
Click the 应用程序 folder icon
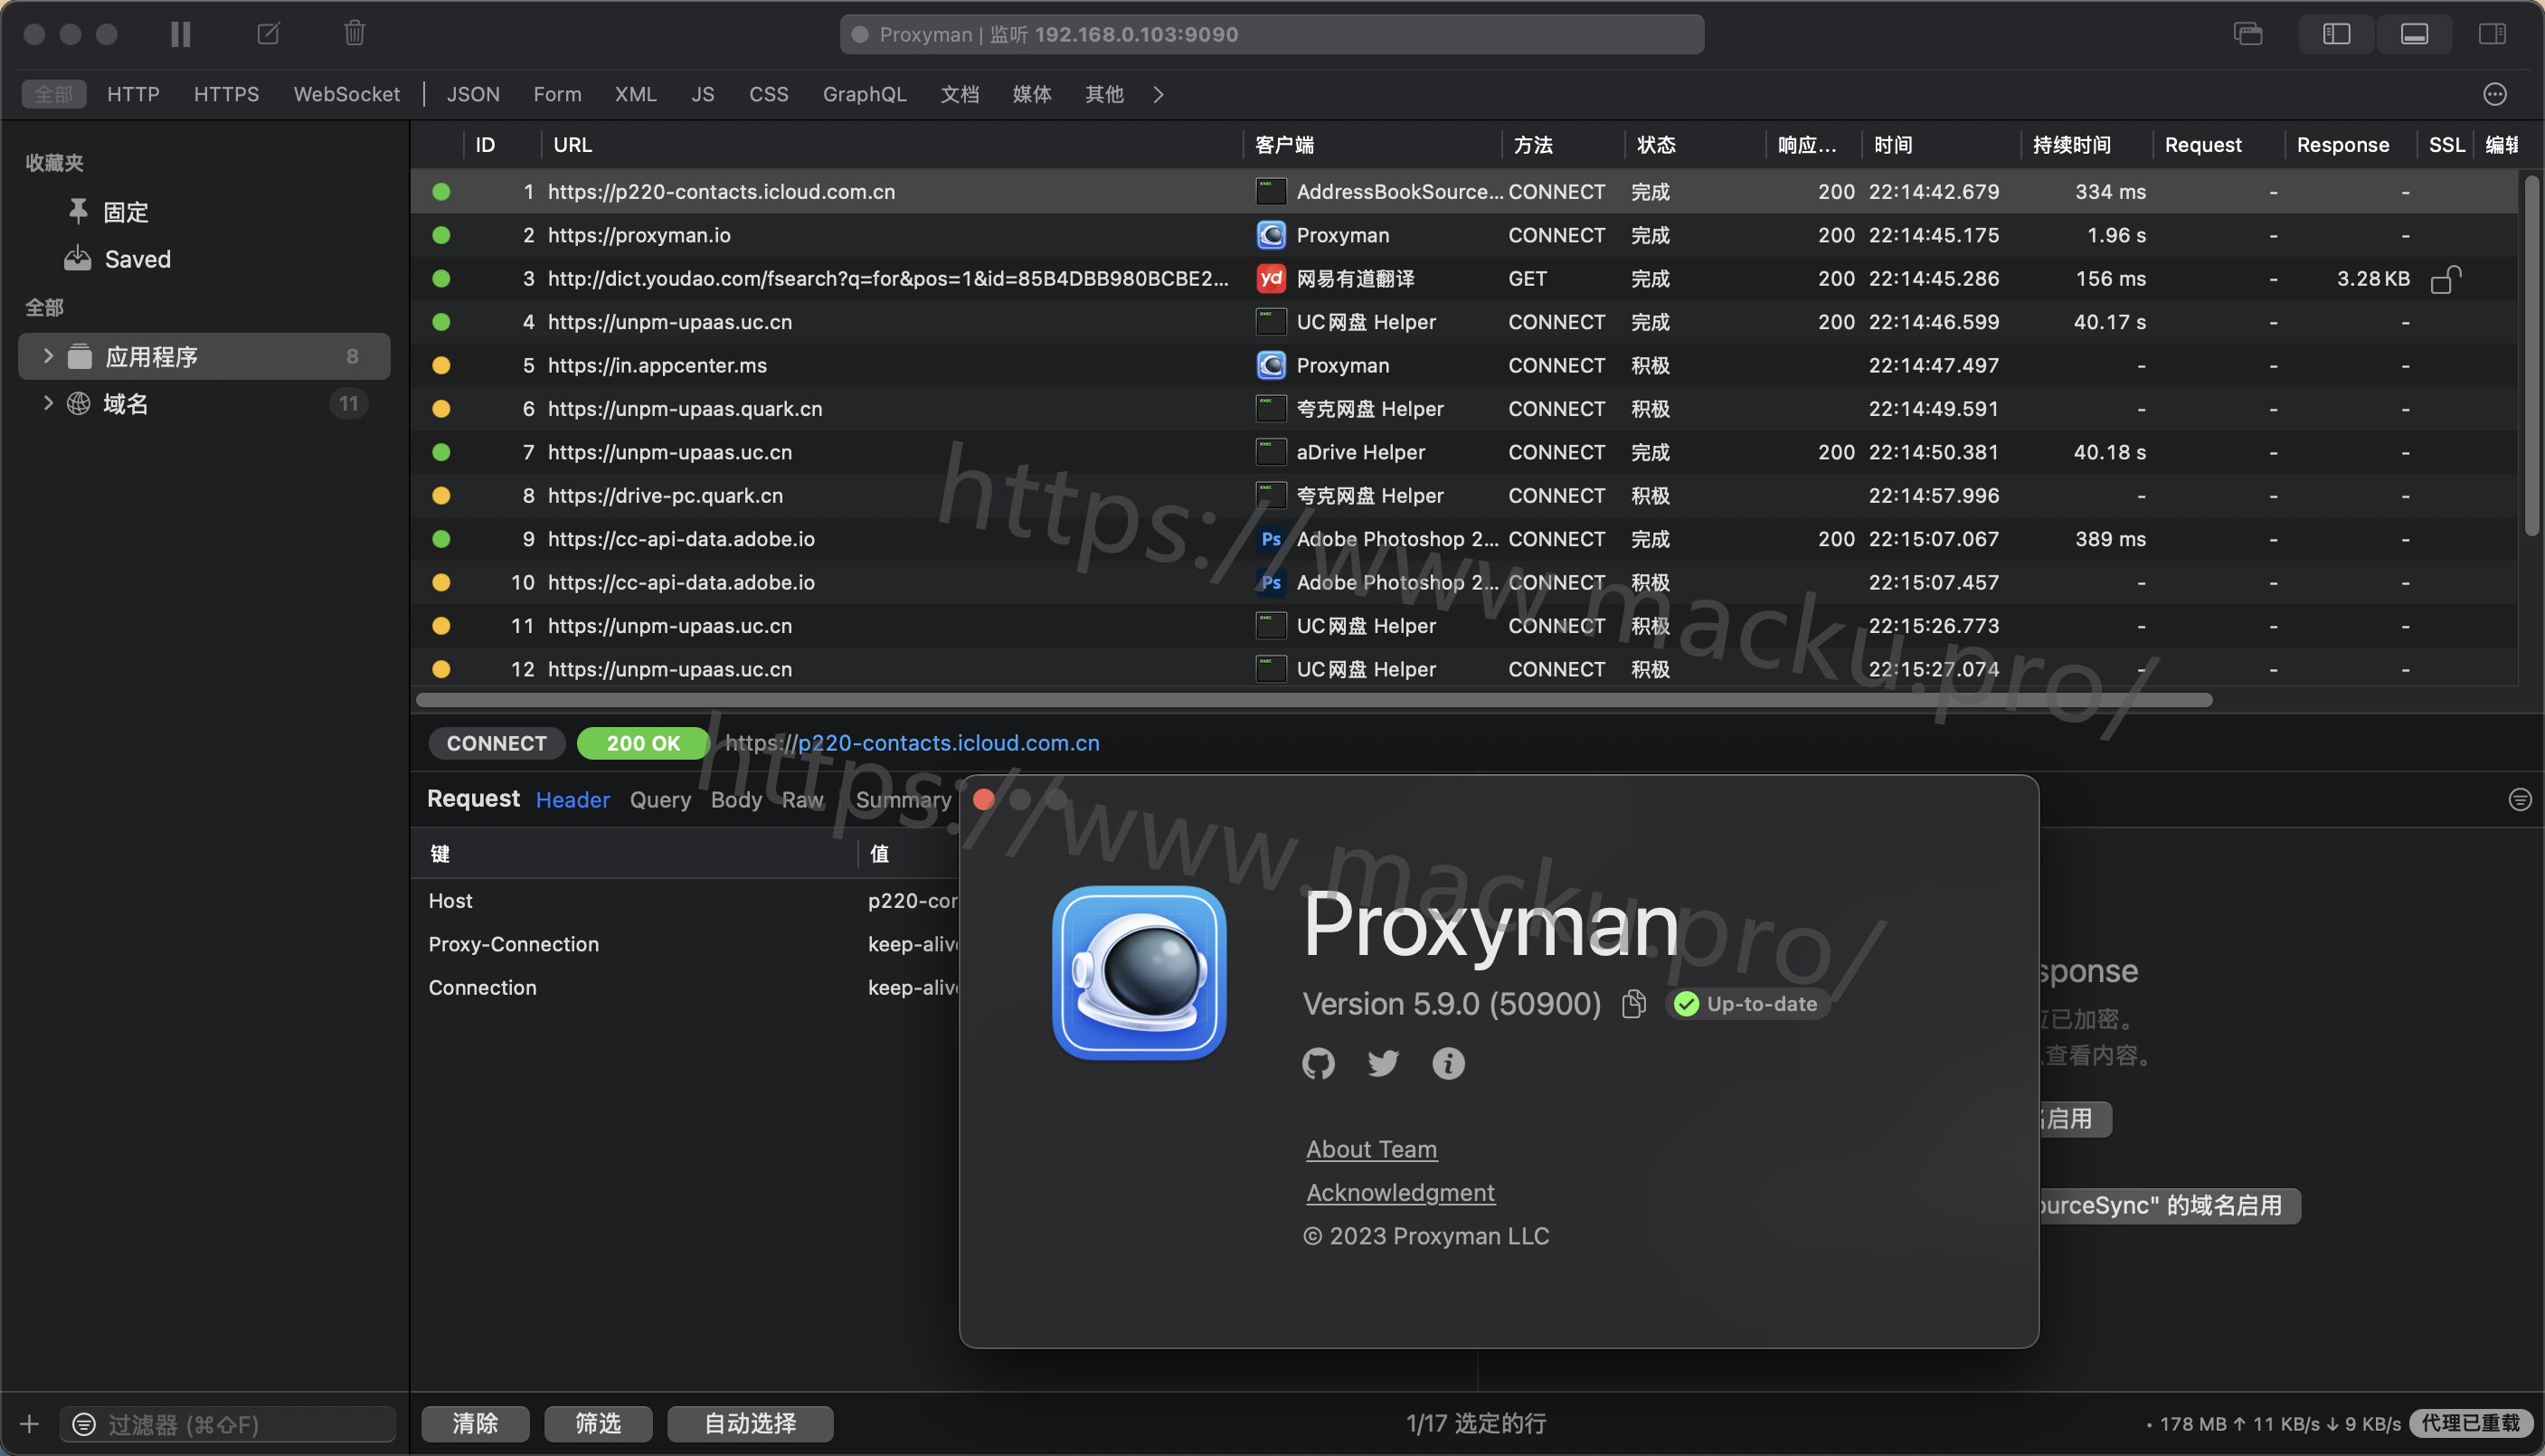tap(80, 356)
